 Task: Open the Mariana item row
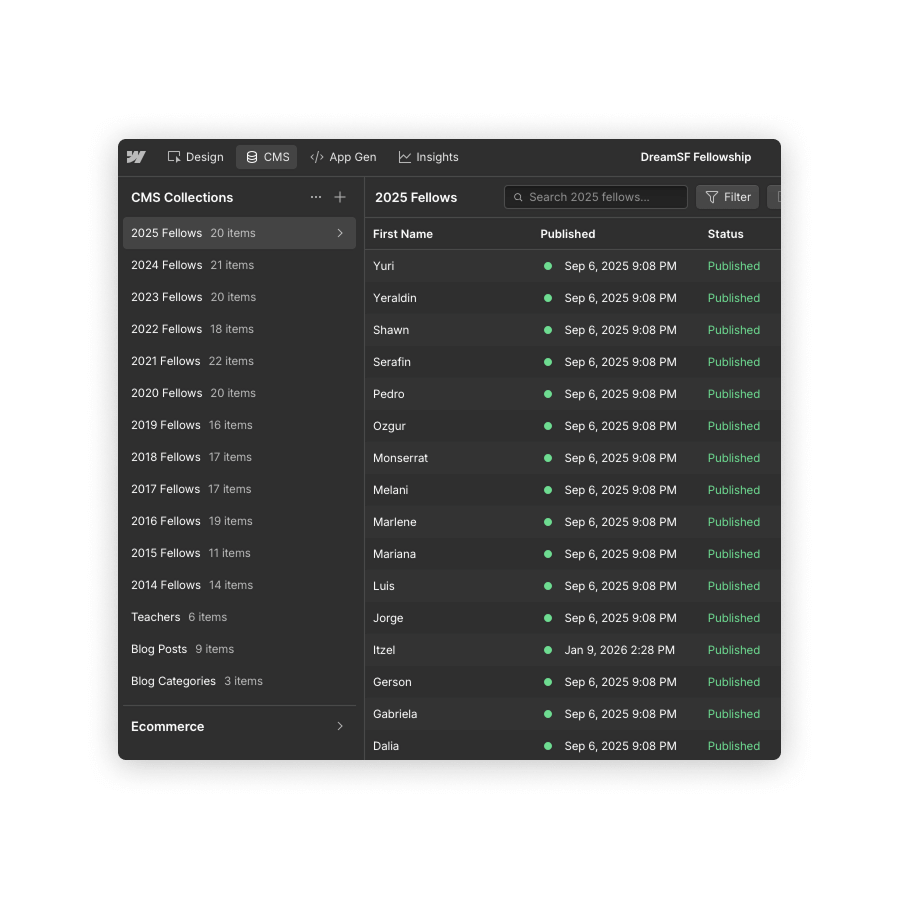coord(573,554)
